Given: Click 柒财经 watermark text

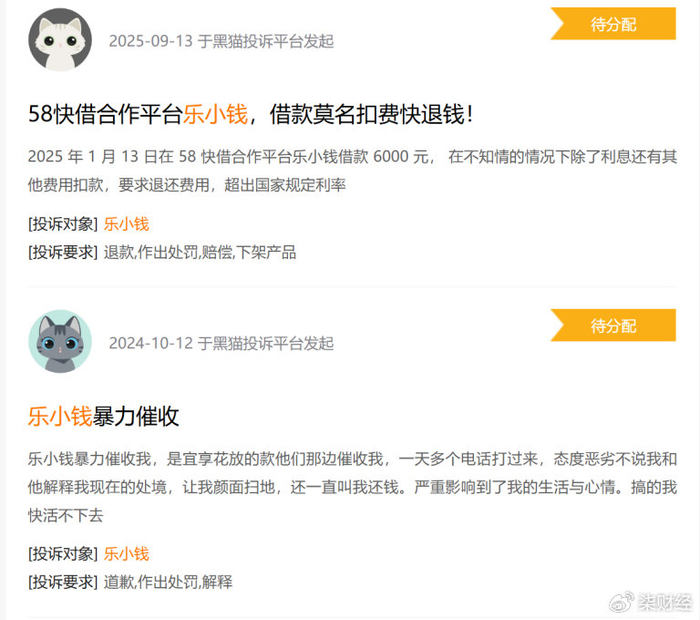Looking at the screenshot, I should (665, 603).
